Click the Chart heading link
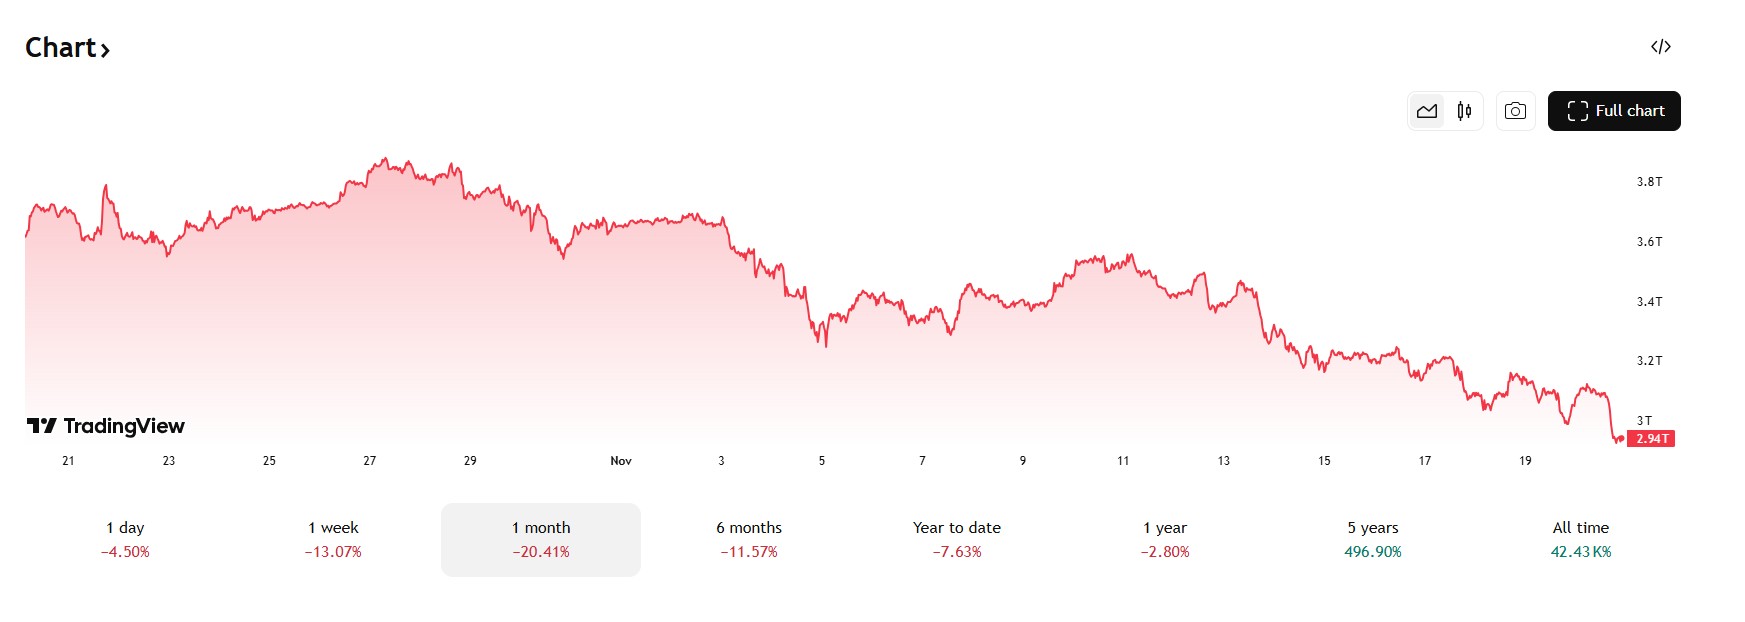The height and width of the screenshot is (622, 1745). tap(60, 48)
